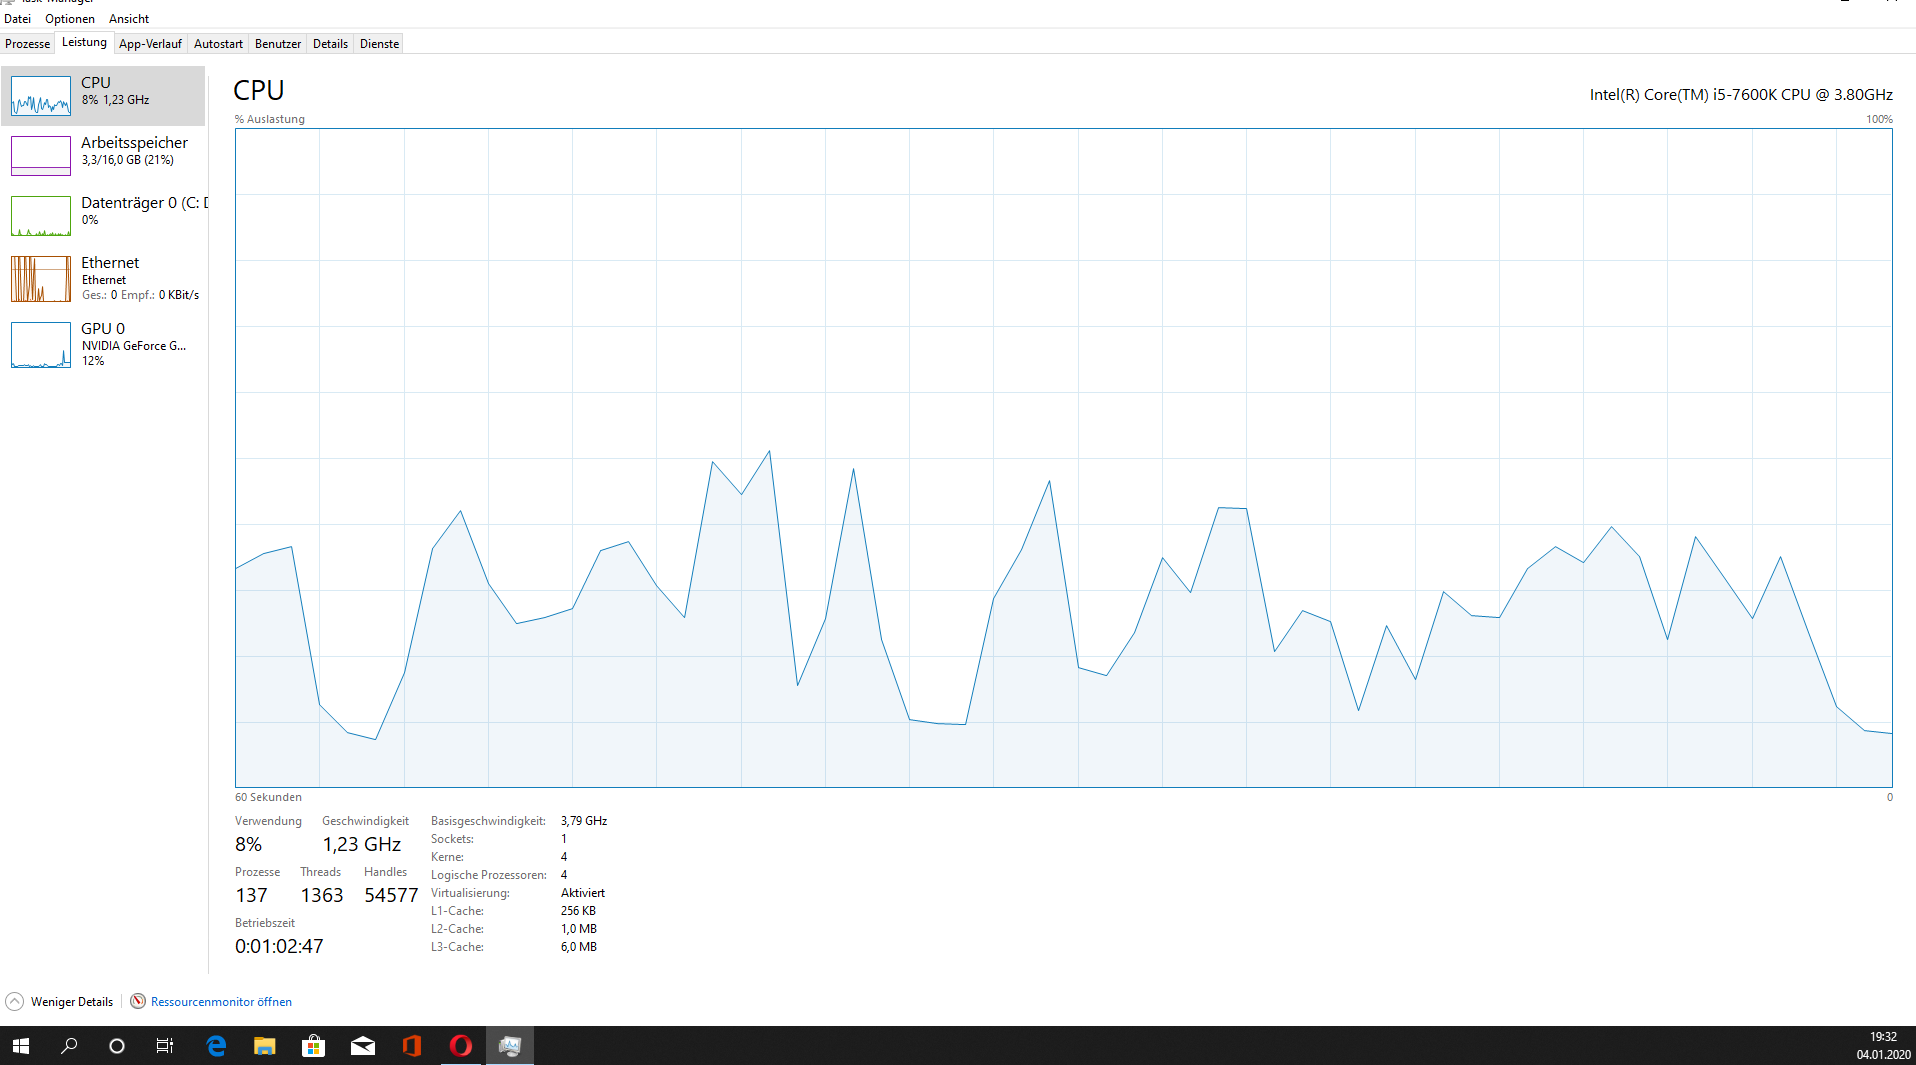Select the Ethernet mini graph thumbnail

pyautogui.click(x=41, y=279)
